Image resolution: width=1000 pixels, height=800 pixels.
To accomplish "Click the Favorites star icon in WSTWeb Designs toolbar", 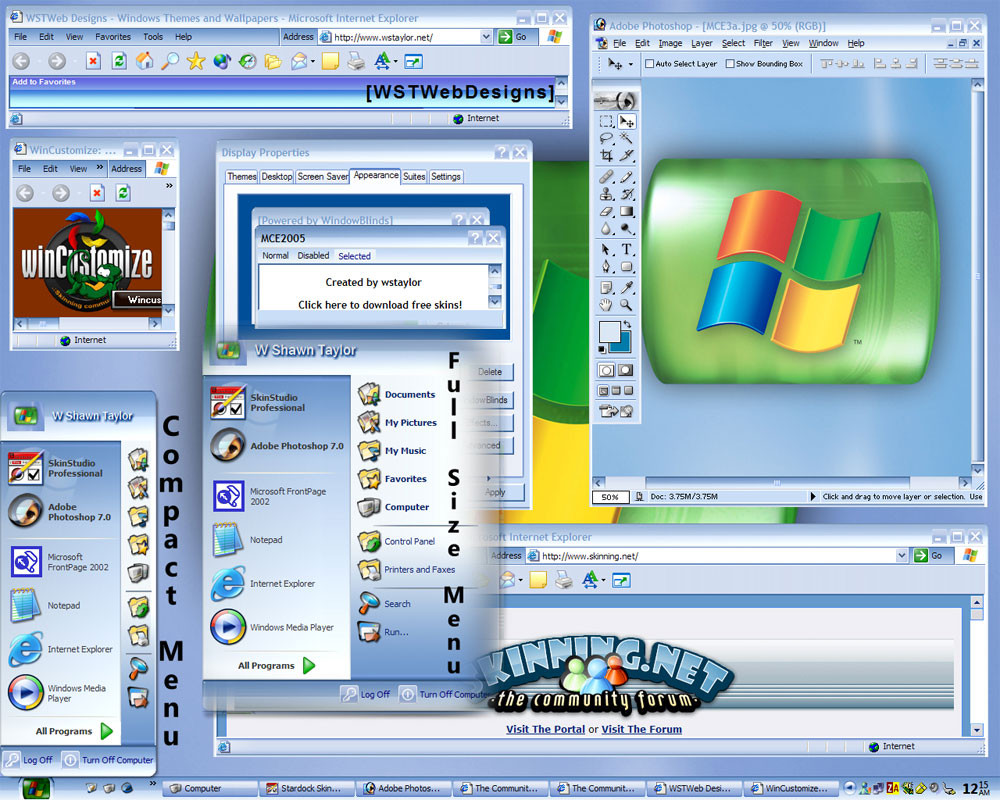I will [x=196, y=61].
